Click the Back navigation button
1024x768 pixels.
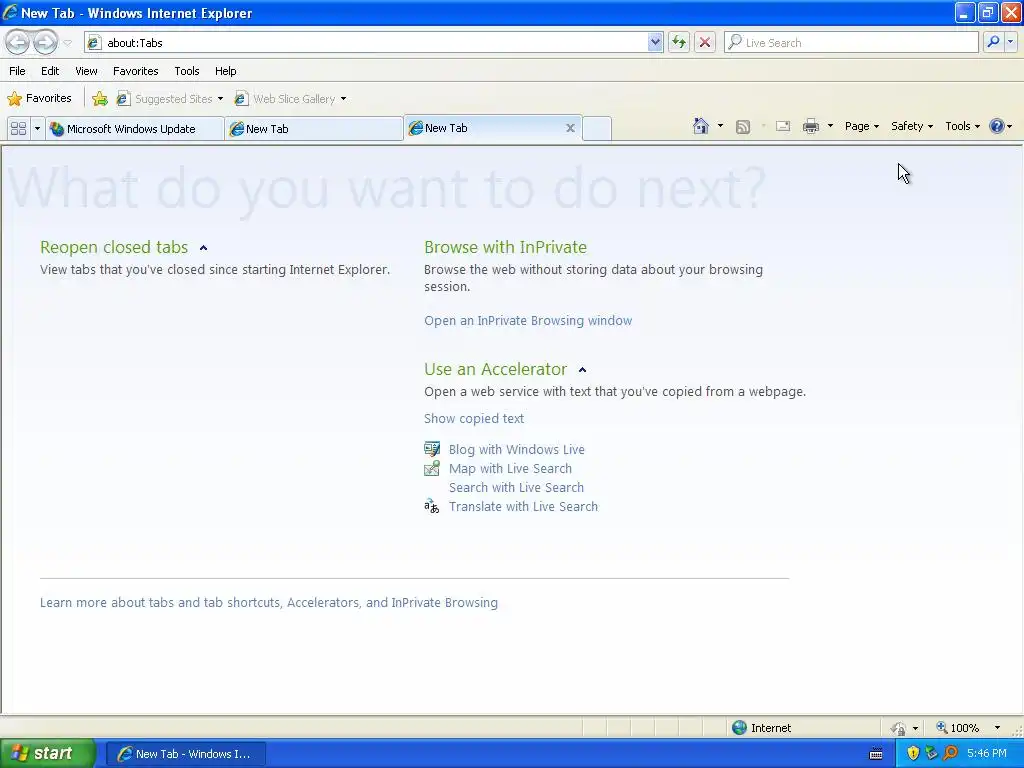18,42
